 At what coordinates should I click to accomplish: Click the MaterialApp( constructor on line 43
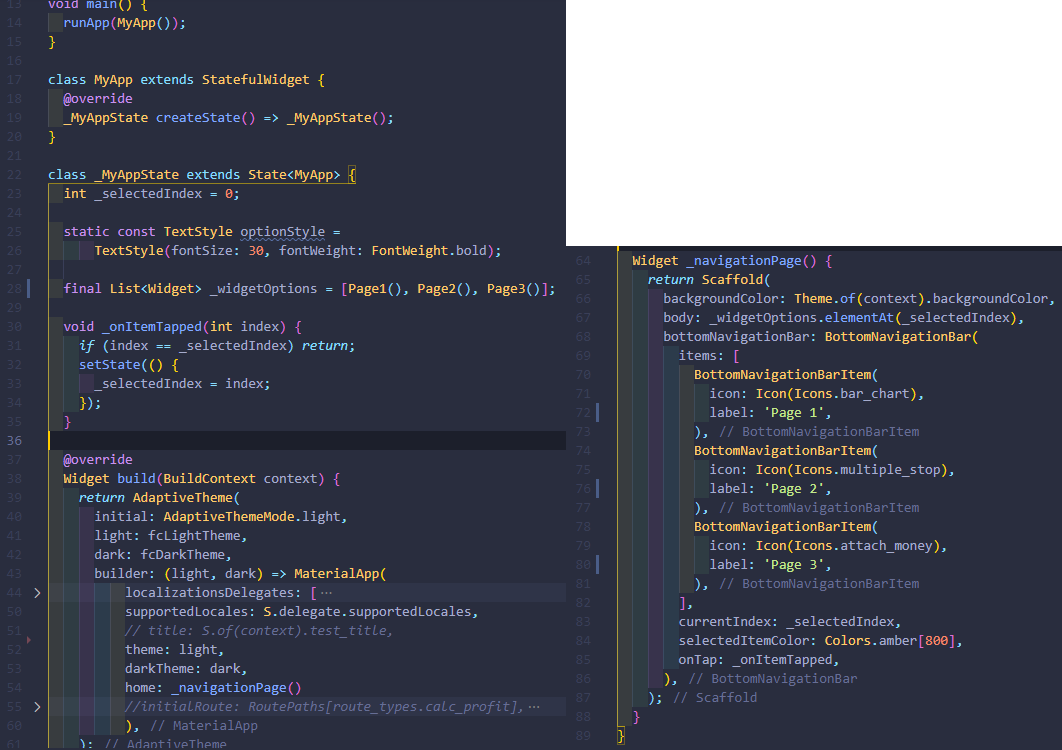tap(340, 573)
